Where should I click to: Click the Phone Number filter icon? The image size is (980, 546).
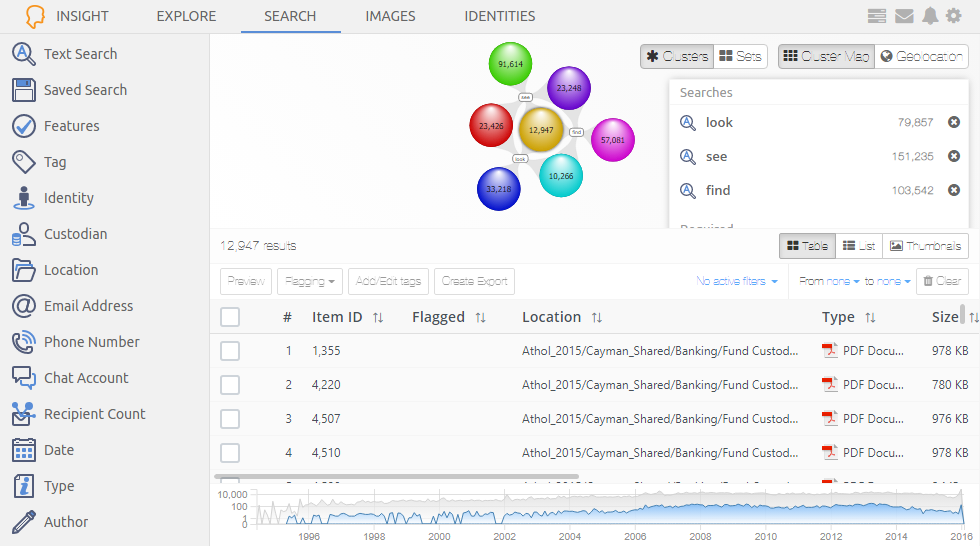(24, 342)
